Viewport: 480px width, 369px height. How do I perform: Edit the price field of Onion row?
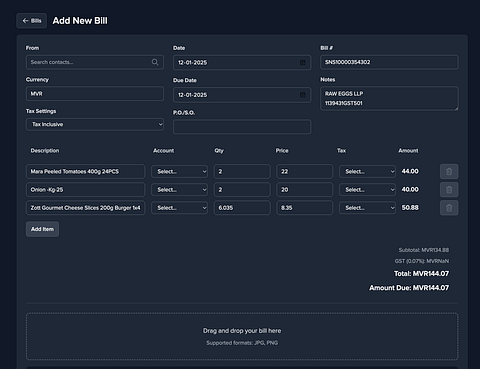point(304,190)
